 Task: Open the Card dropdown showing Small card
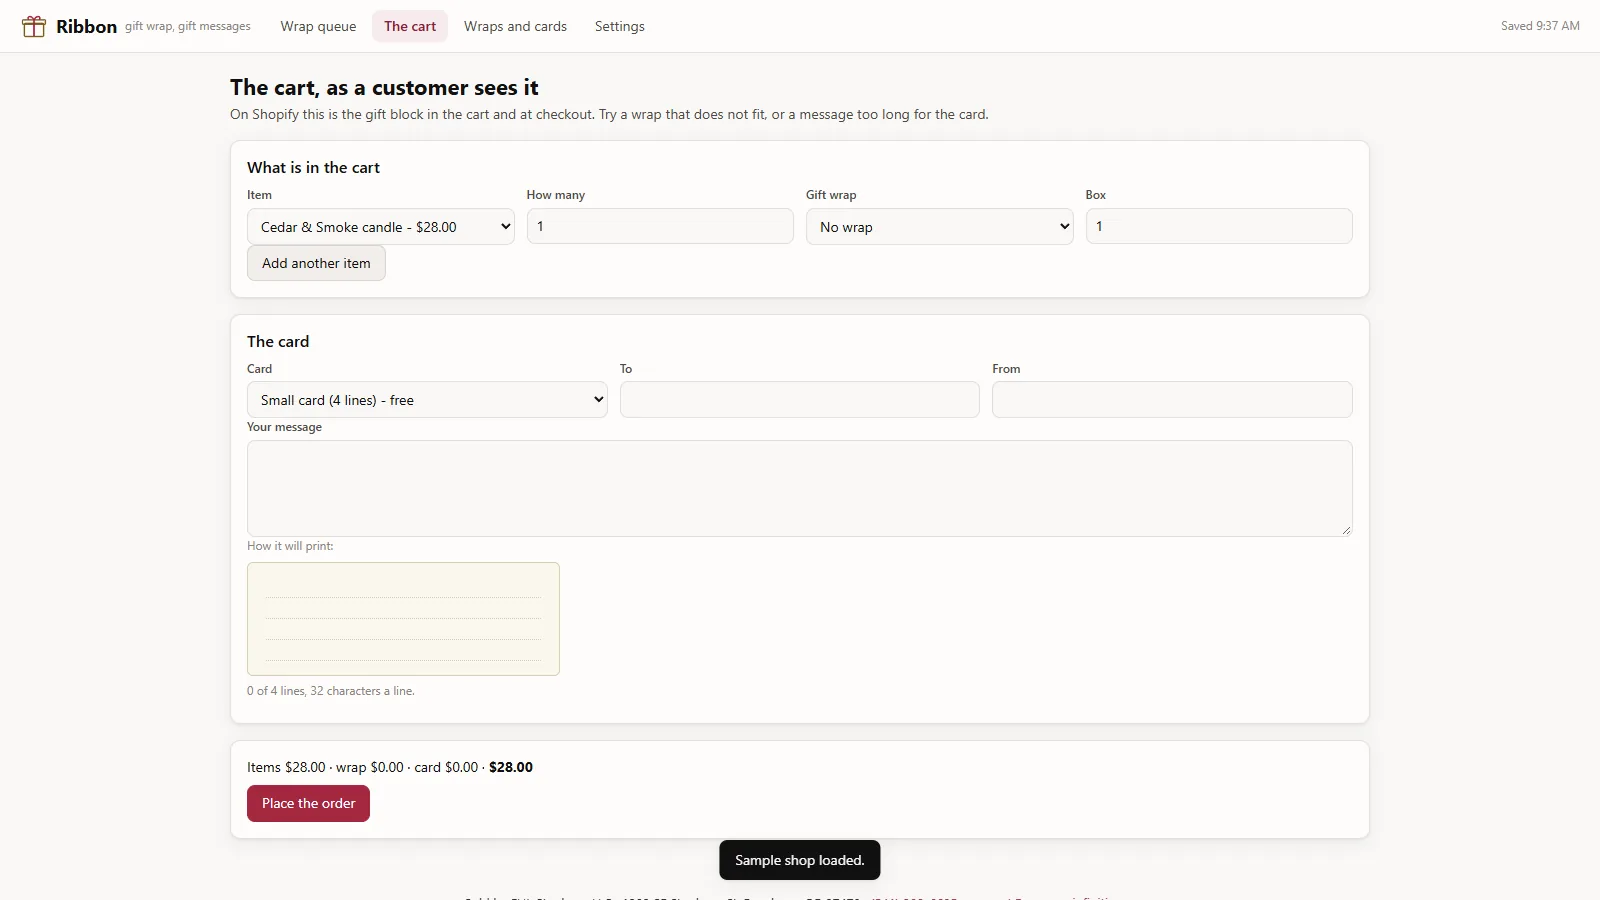click(x=427, y=400)
